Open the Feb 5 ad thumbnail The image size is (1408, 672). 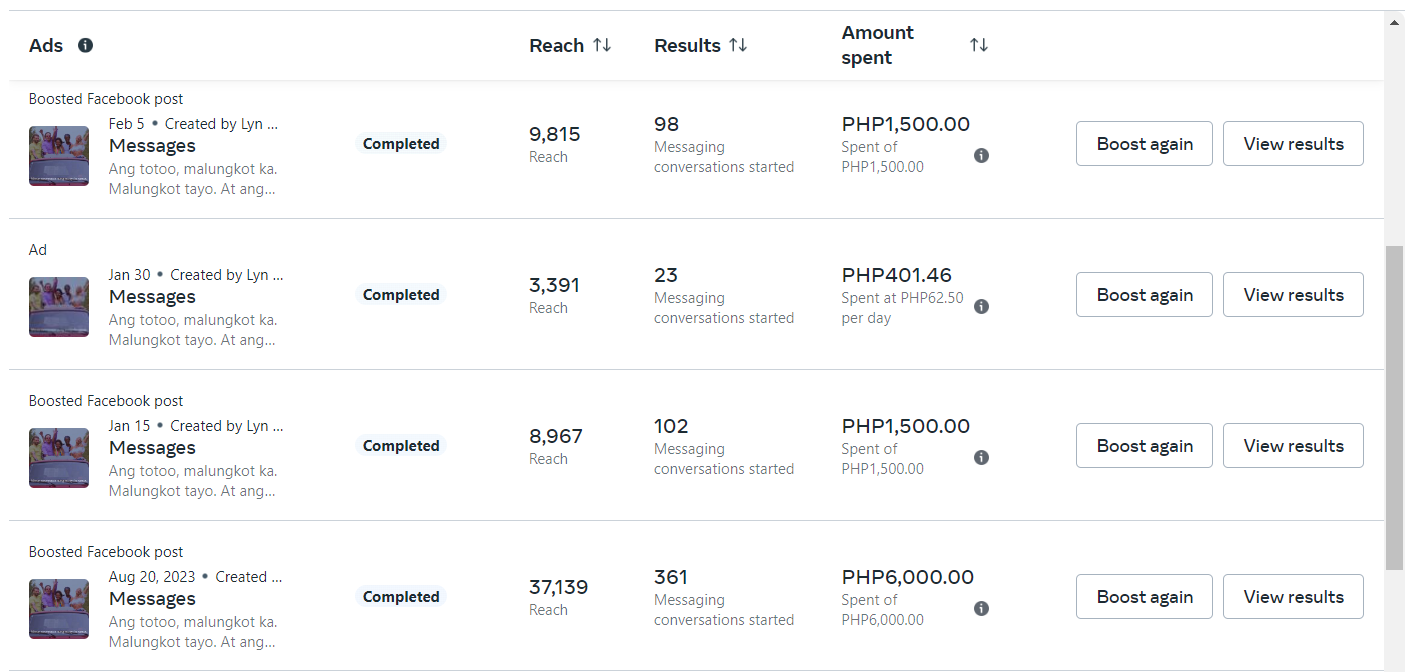click(59, 156)
